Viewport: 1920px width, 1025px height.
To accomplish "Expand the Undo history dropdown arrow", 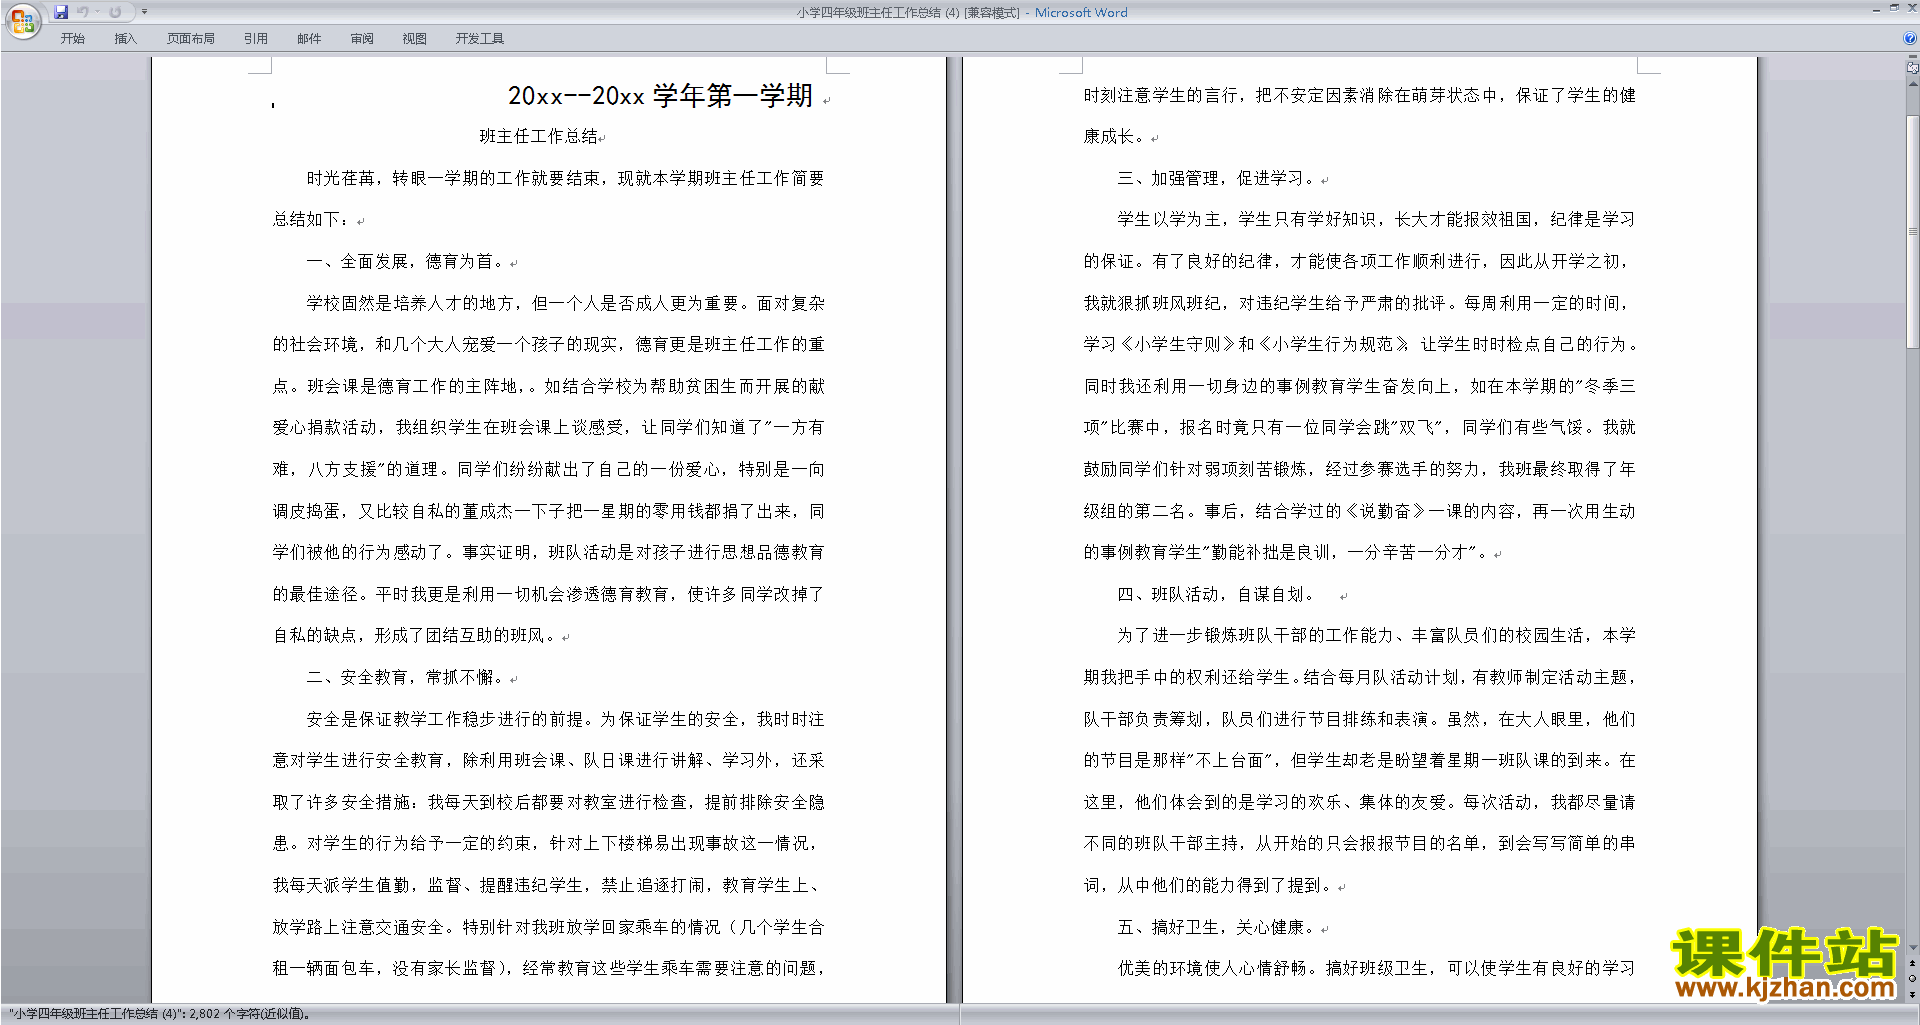I will 98,12.
